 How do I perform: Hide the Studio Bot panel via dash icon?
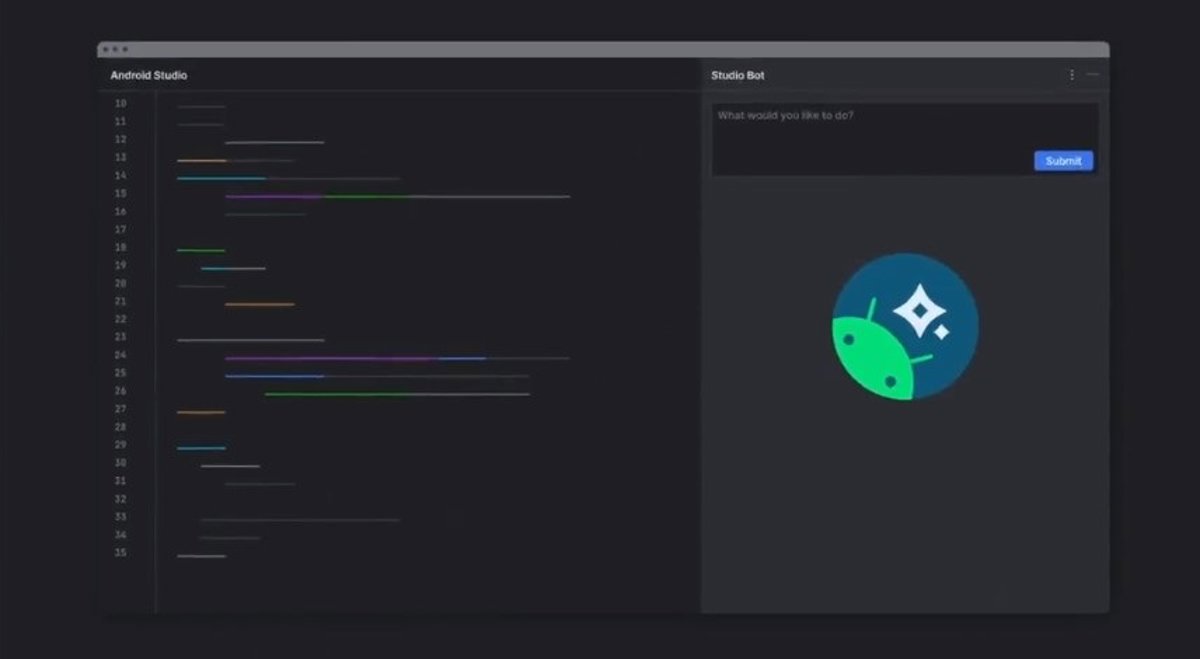[x=1092, y=74]
